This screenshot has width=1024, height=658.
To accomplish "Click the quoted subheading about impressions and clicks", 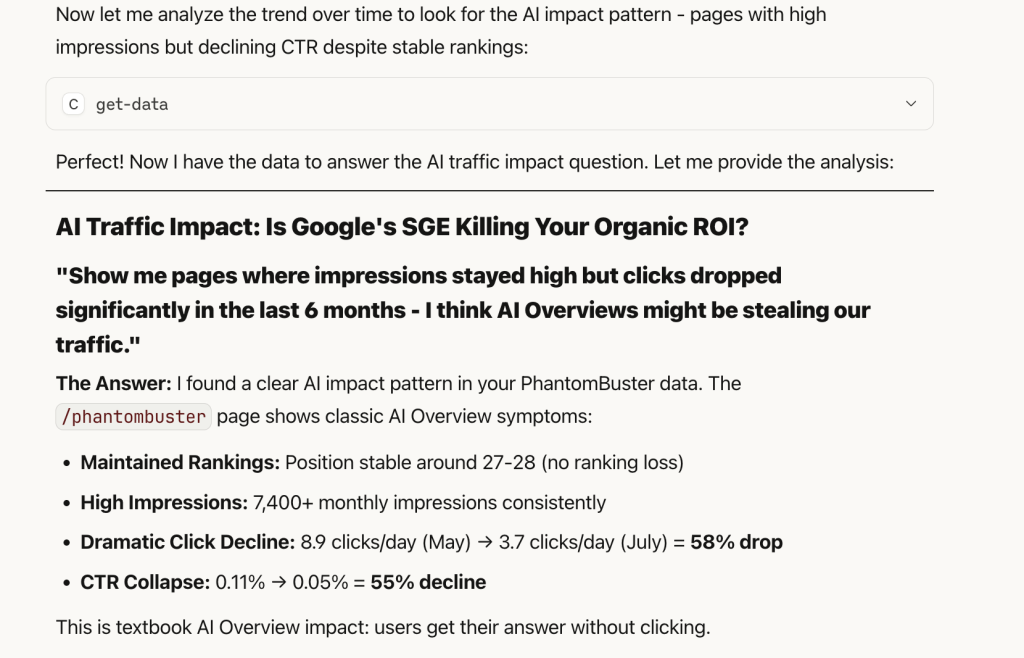I will click(462, 310).
